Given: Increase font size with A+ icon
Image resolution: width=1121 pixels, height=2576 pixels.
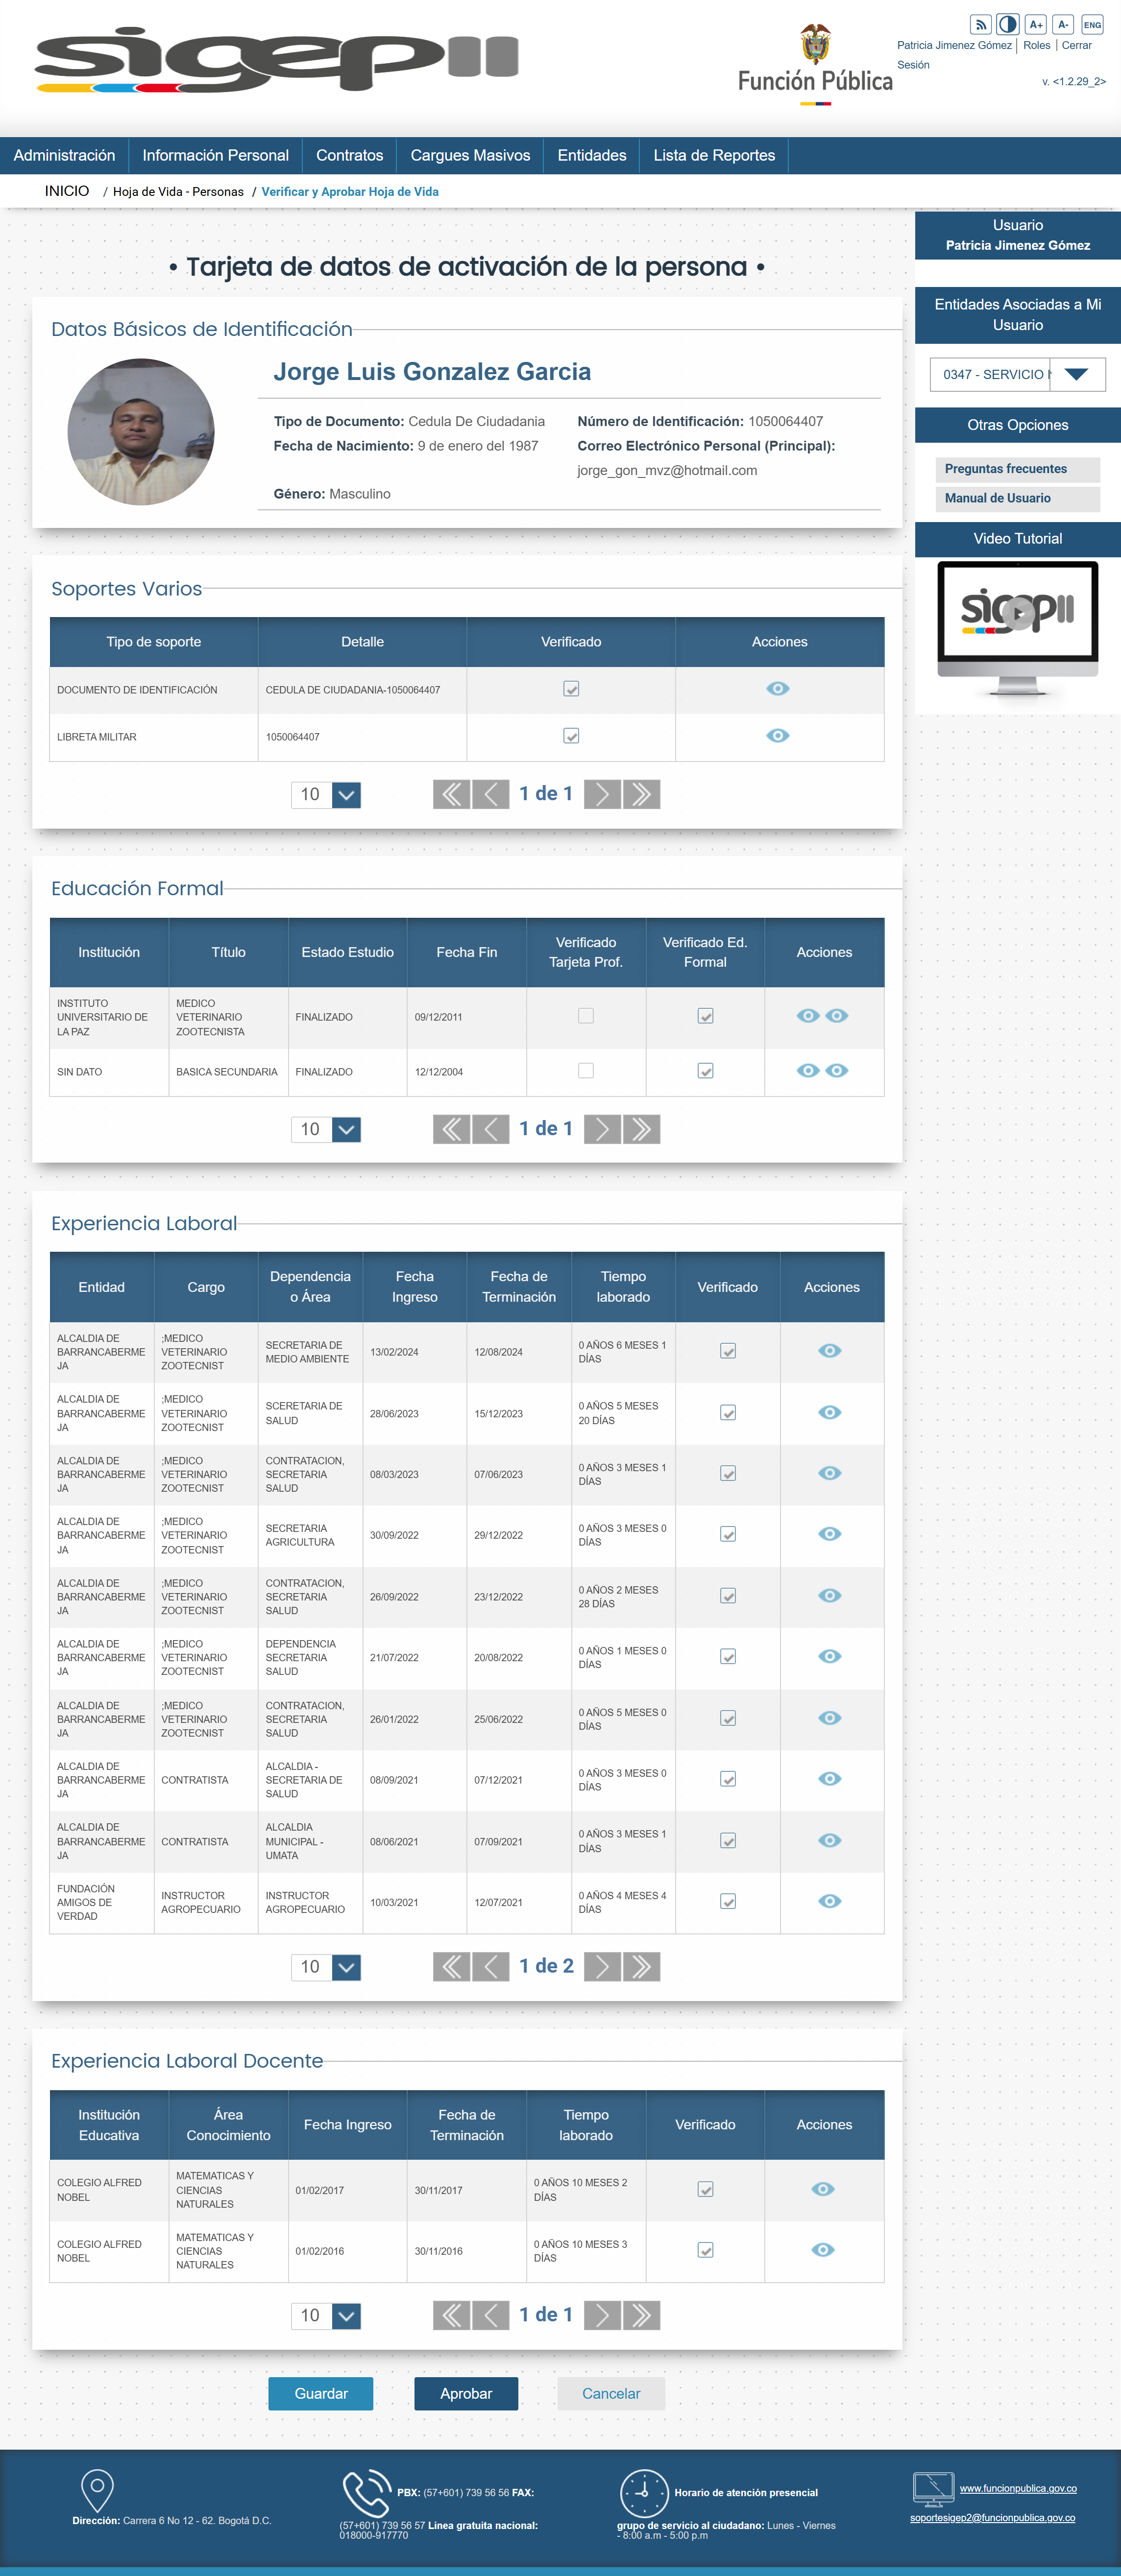Looking at the screenshot, I should (x=1036, y=24).
